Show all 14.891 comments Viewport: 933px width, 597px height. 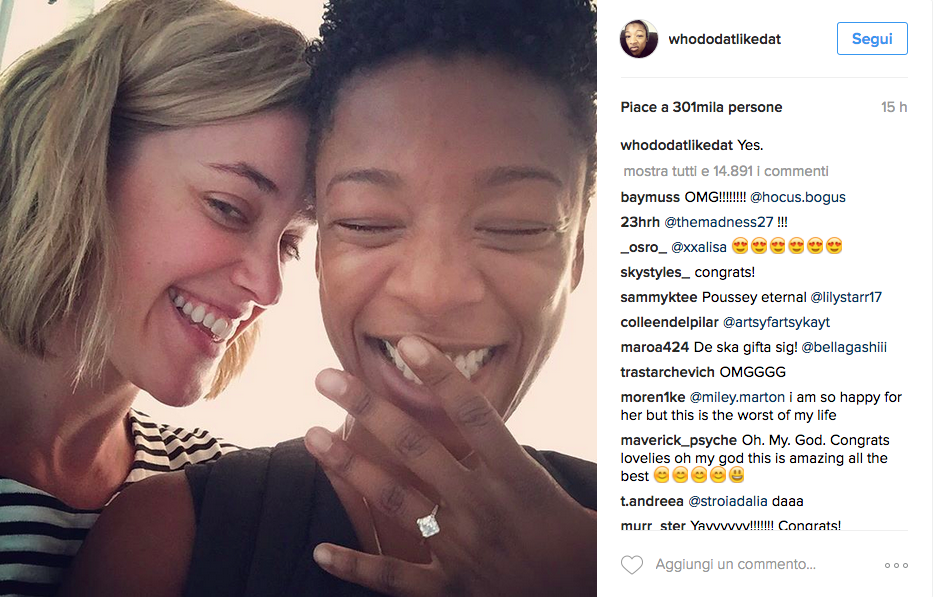click(x=725, y=171)
